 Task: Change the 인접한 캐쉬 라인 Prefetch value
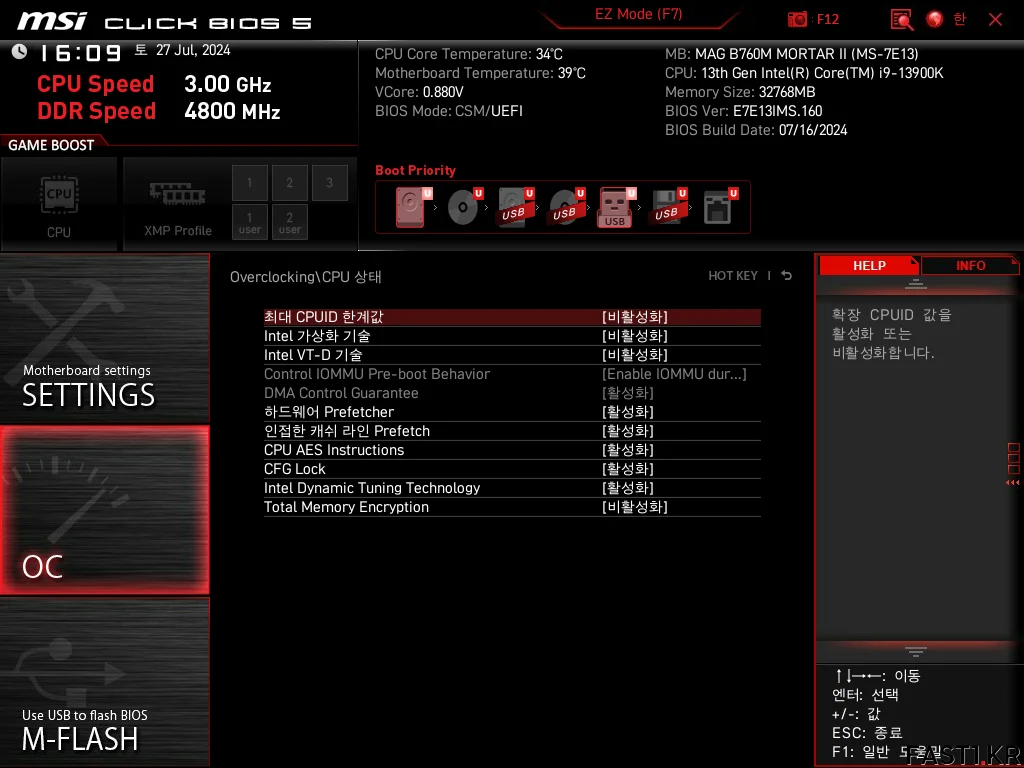click(x=628, y=431)
